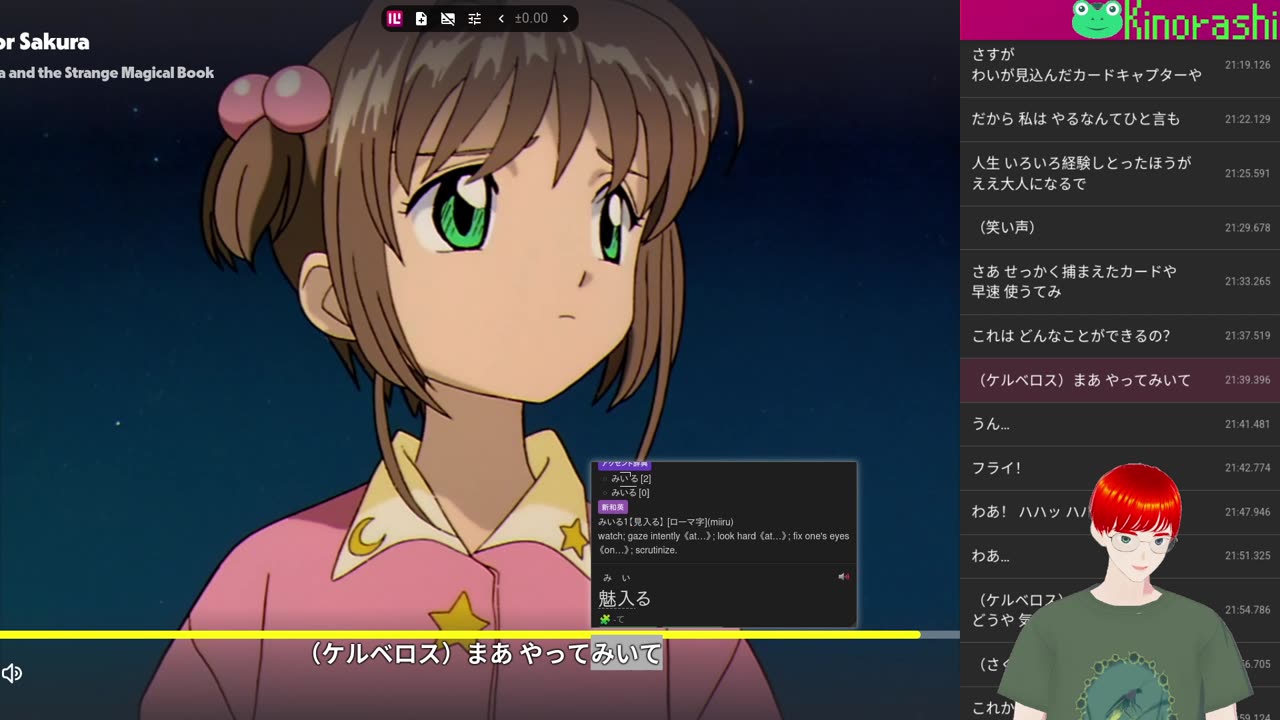The image size is (1280, 720).
Task: Click the ±0.00 subtitle offset field
Action: pyautogui.click(x=532, y=18)
